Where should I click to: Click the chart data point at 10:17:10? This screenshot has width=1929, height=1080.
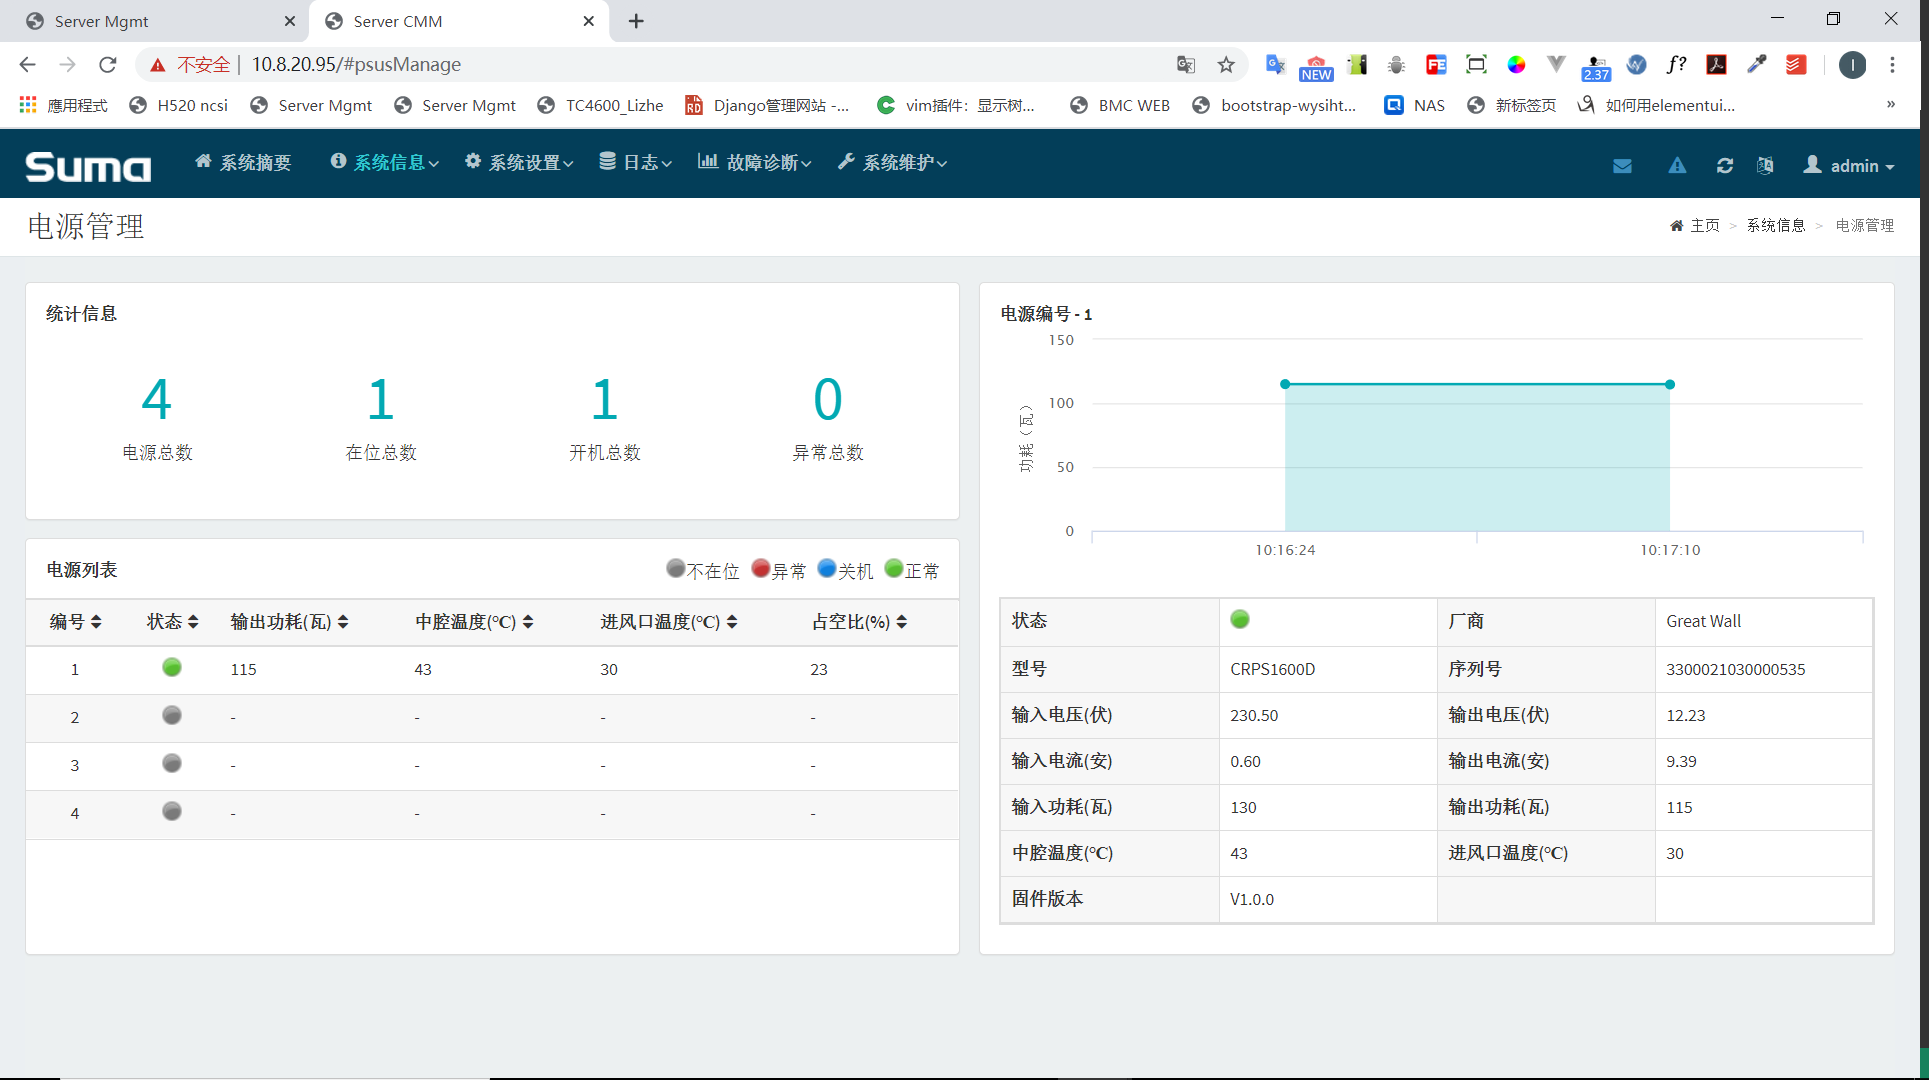click(x=1670, y=384)
